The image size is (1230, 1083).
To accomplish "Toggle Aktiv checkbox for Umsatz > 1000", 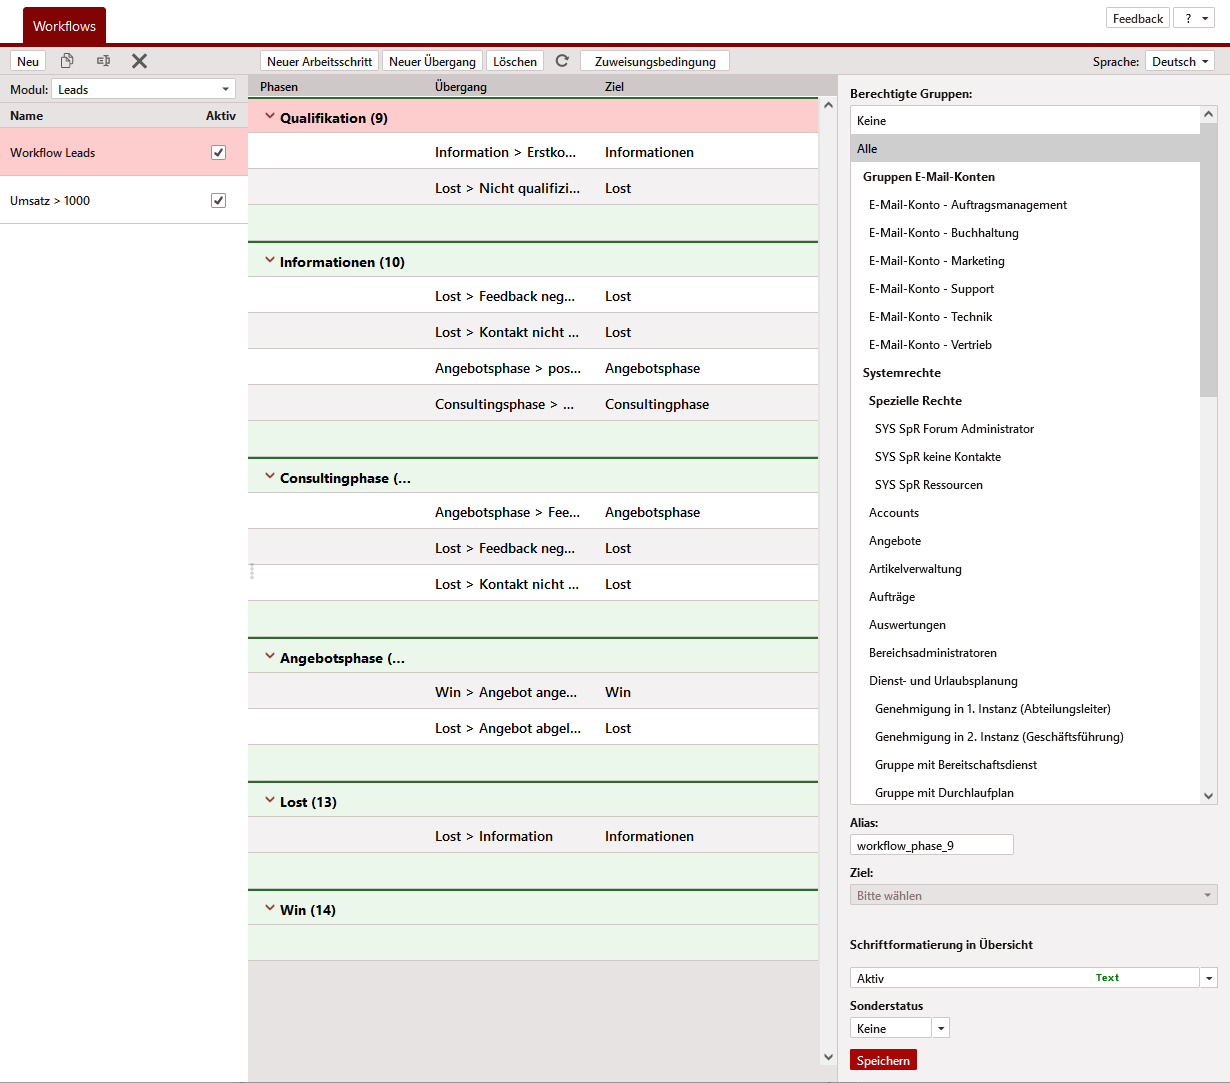I will pyautogui.click(x=218, y=201).
